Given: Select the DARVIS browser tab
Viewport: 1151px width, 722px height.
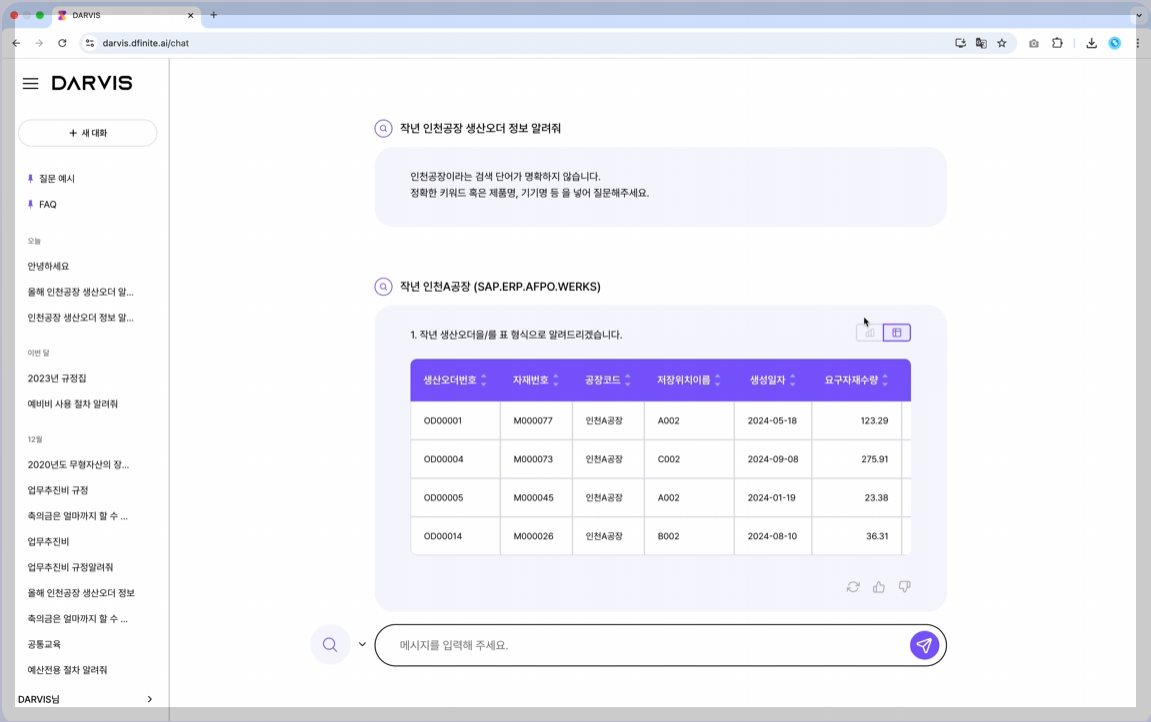Looking at the screenshot, I should click(125, 15).
